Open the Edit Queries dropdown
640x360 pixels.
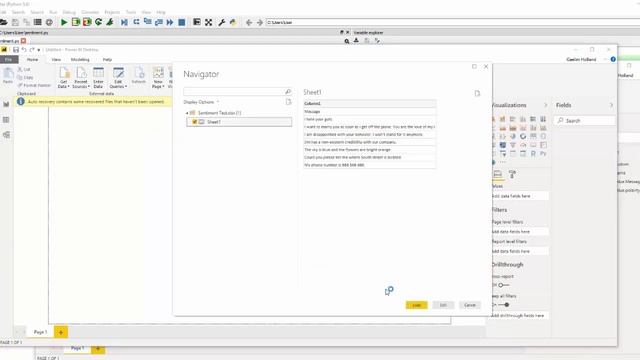tap(118, 78)
